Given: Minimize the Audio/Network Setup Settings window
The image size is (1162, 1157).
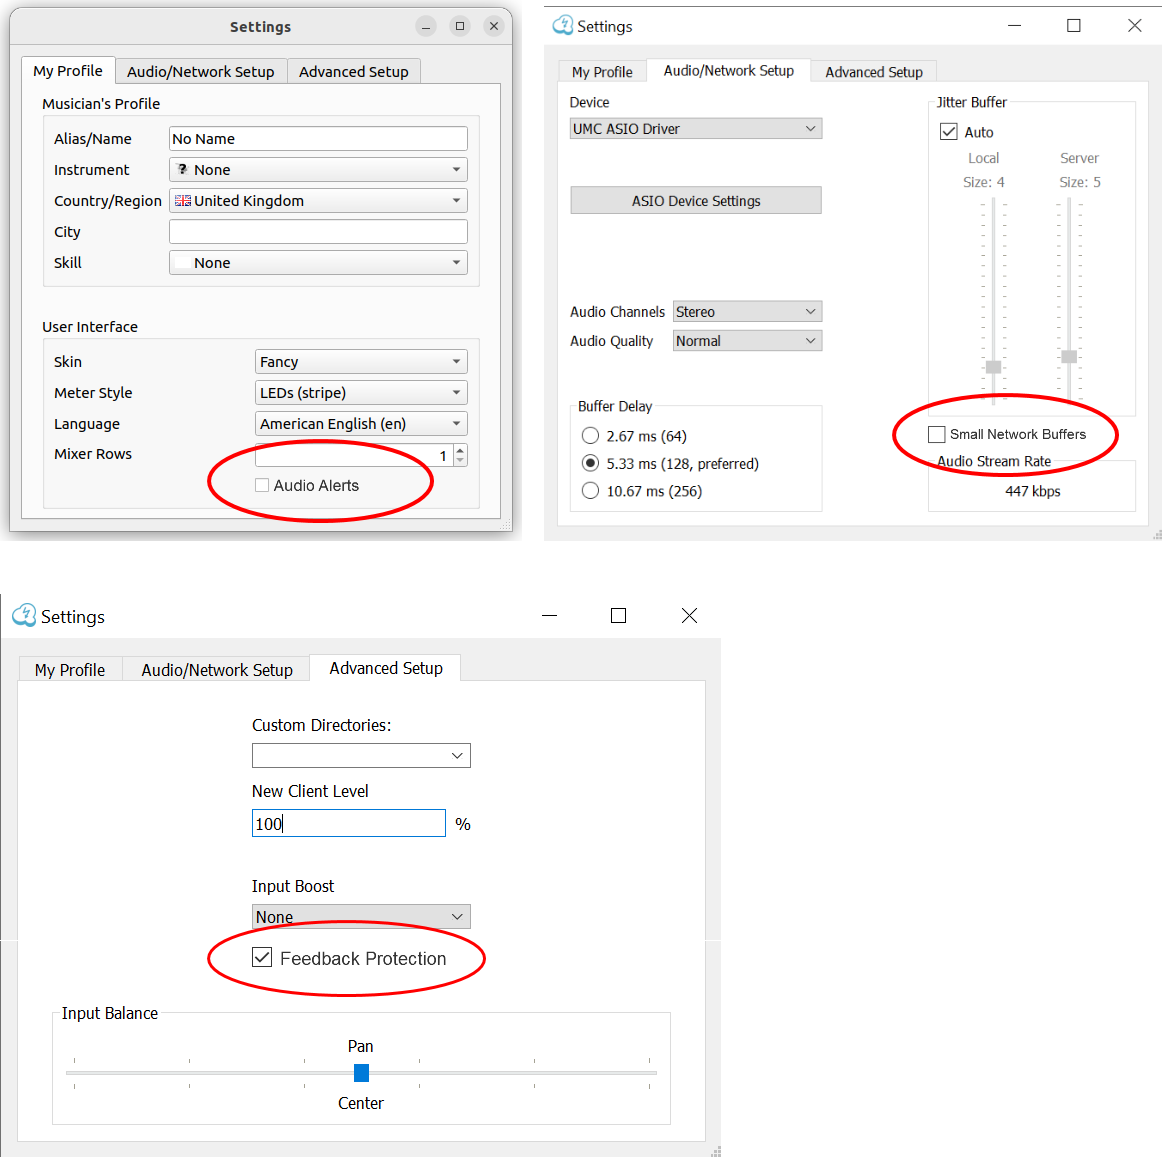Looking at the screenshot, I should point(1015,26).
